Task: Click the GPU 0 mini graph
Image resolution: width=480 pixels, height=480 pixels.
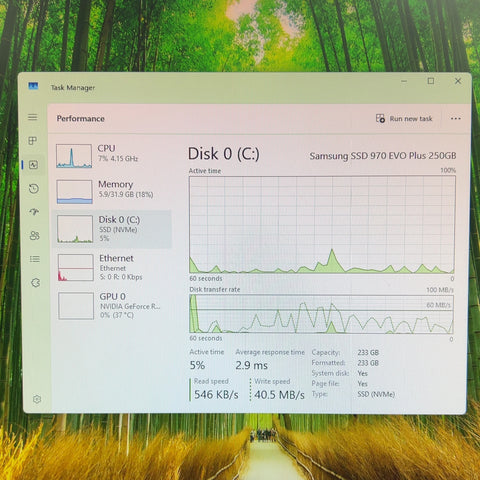Action: [x=76, y=306]
